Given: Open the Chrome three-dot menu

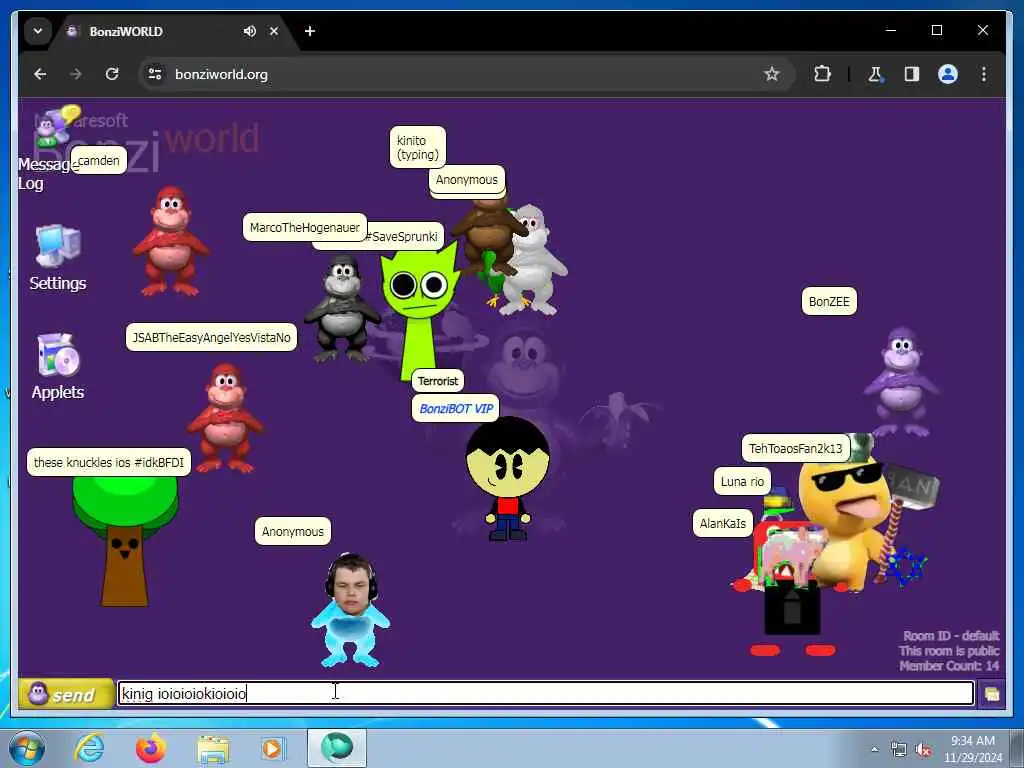Looking at the screenshot, I should coord(984,74).
